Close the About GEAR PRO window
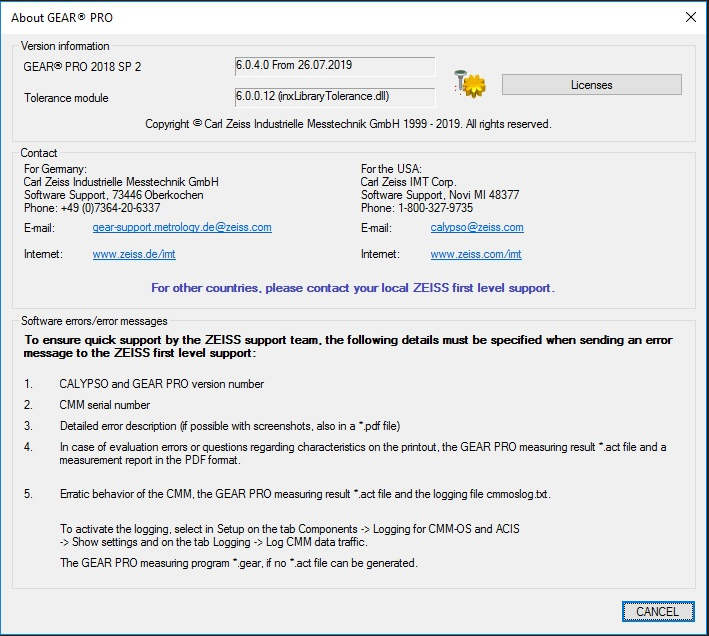This screenshot has width=709, height=636. tap(690, 17)
